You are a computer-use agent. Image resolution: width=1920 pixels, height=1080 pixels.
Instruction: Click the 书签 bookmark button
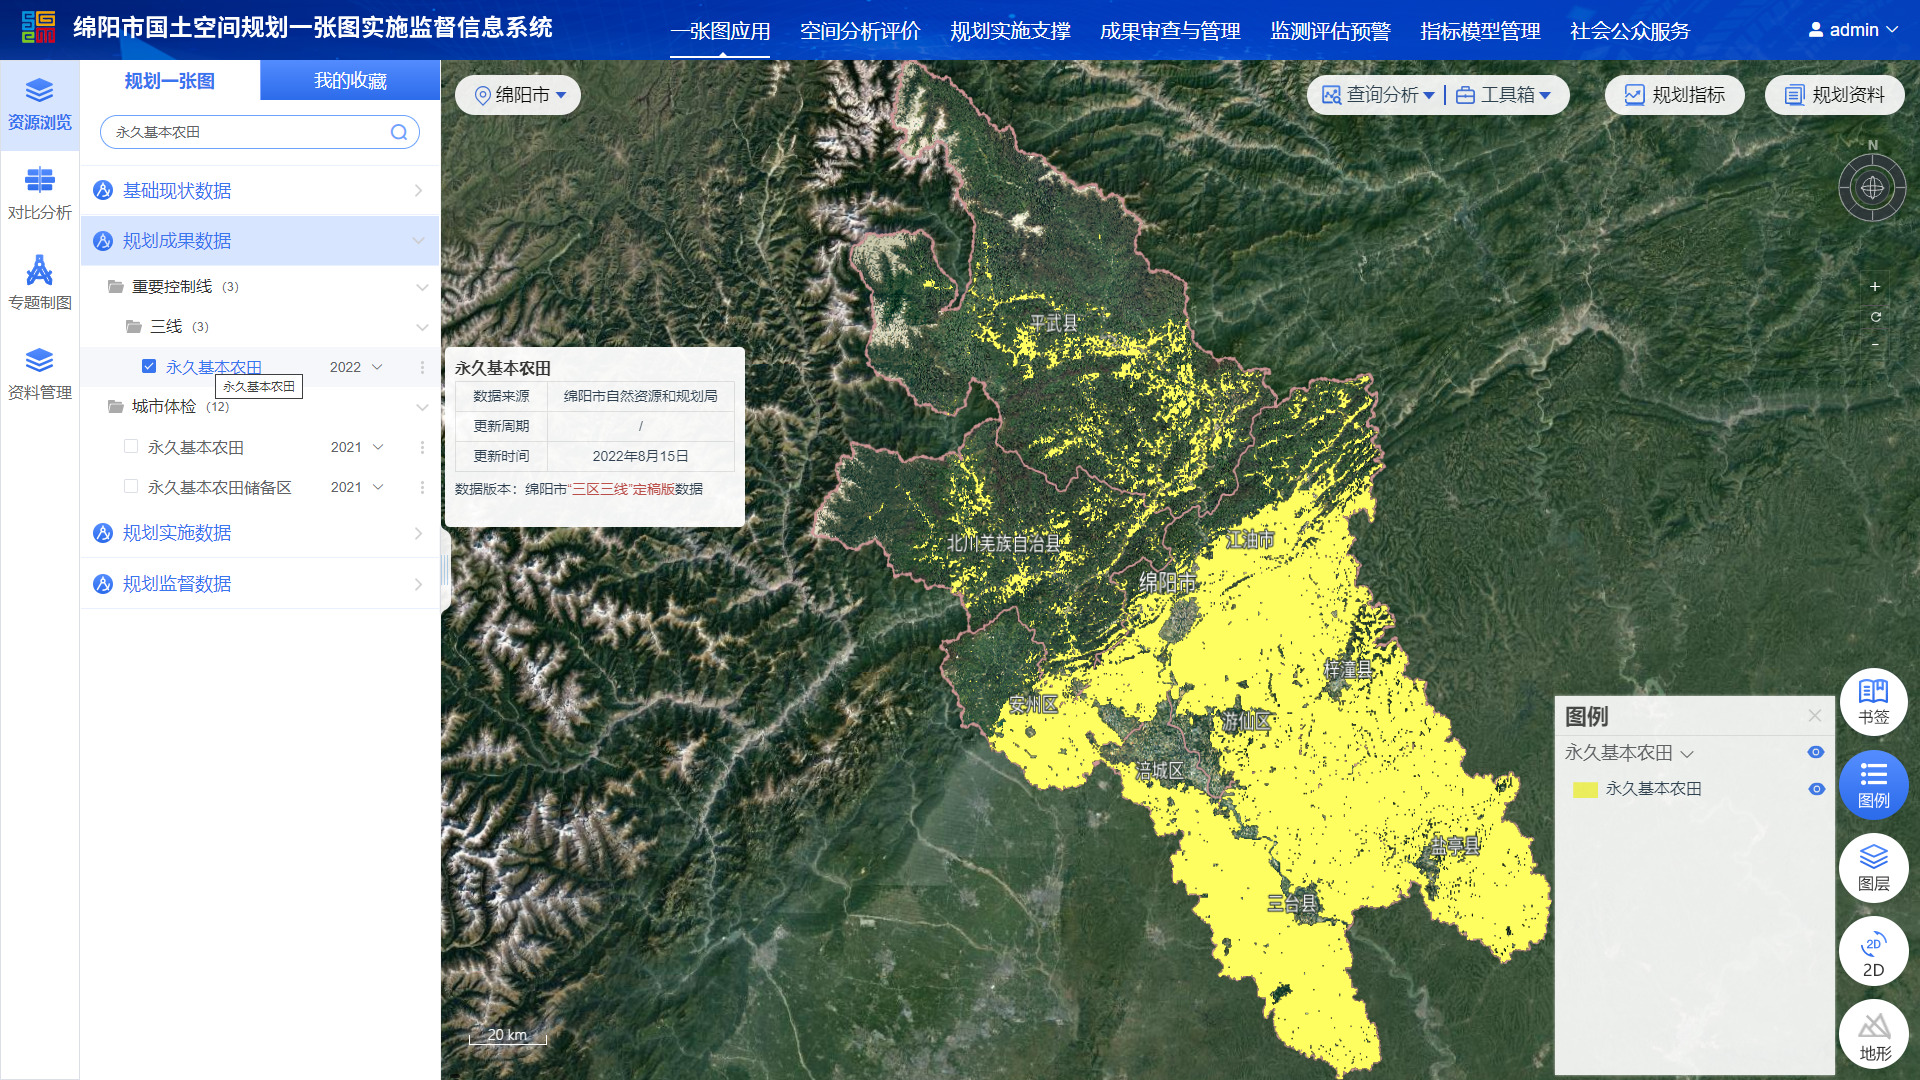(x=1873, y=702)
